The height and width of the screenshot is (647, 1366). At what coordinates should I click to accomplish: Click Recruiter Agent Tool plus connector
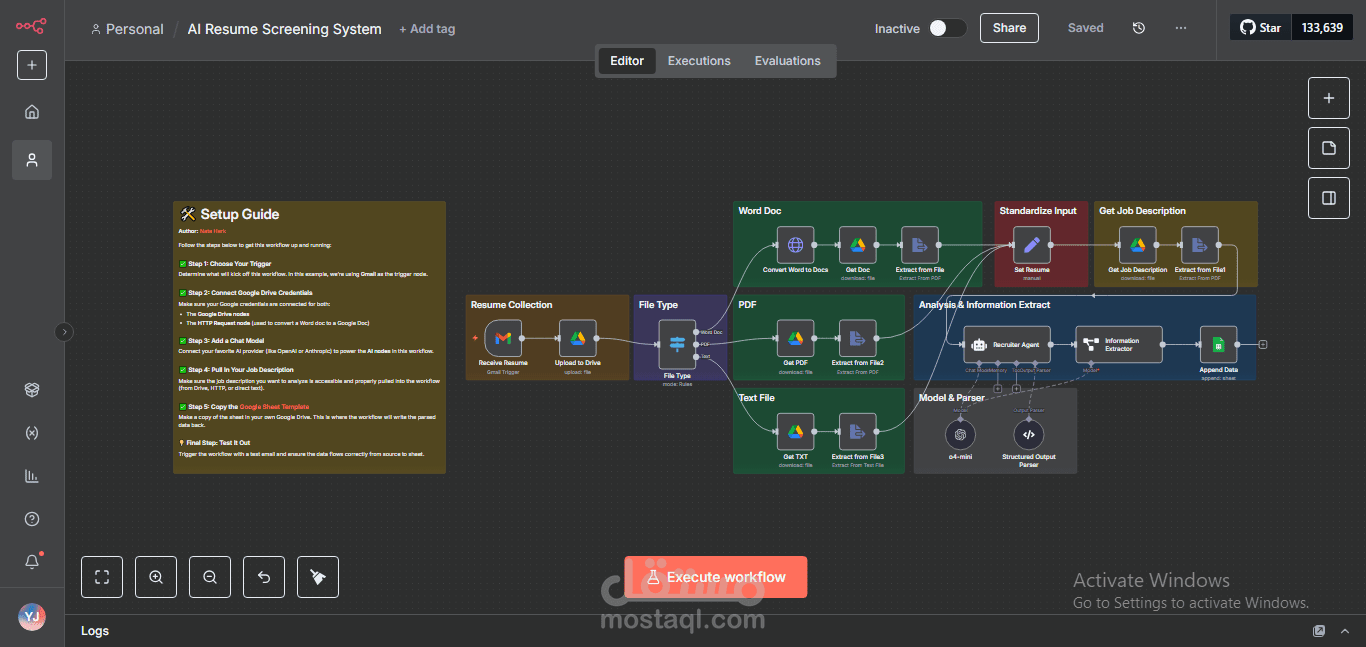pos(1016,388)
